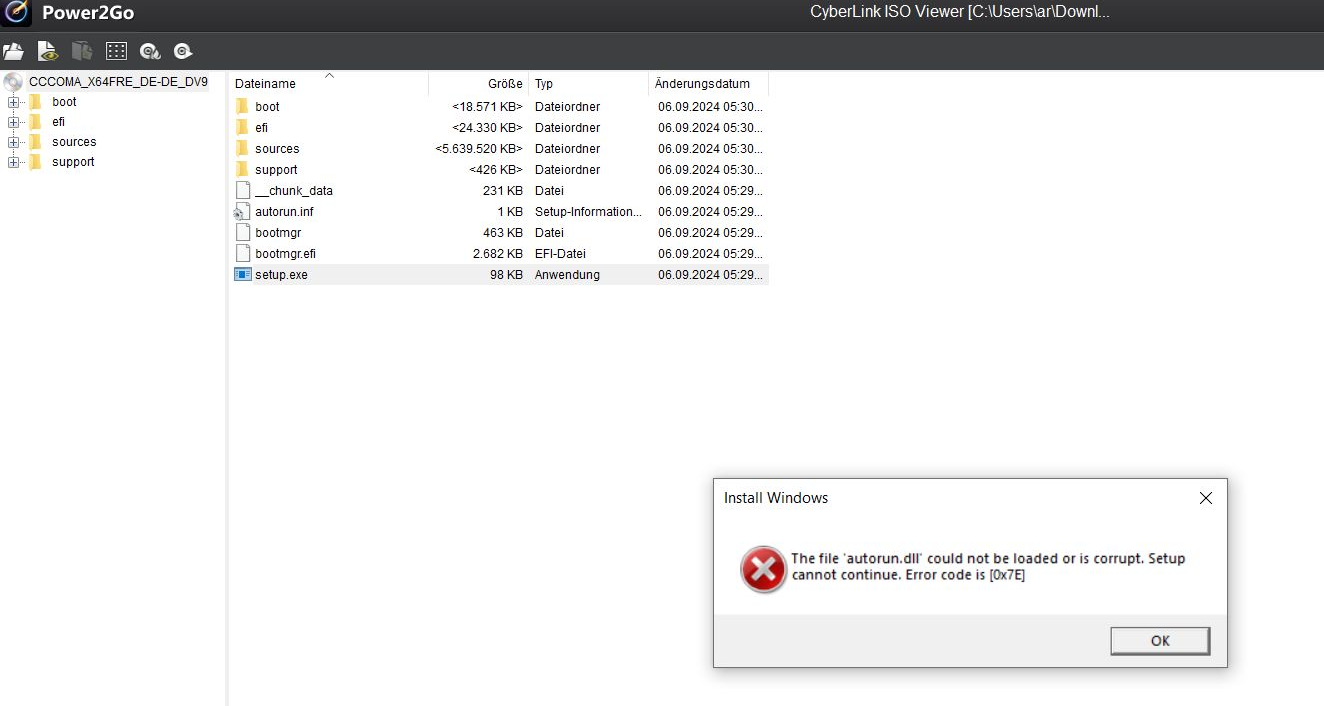The image size is (1324, 706).
Task: Open an image file via the folder toolbar icon
Action: click(13, 51)
